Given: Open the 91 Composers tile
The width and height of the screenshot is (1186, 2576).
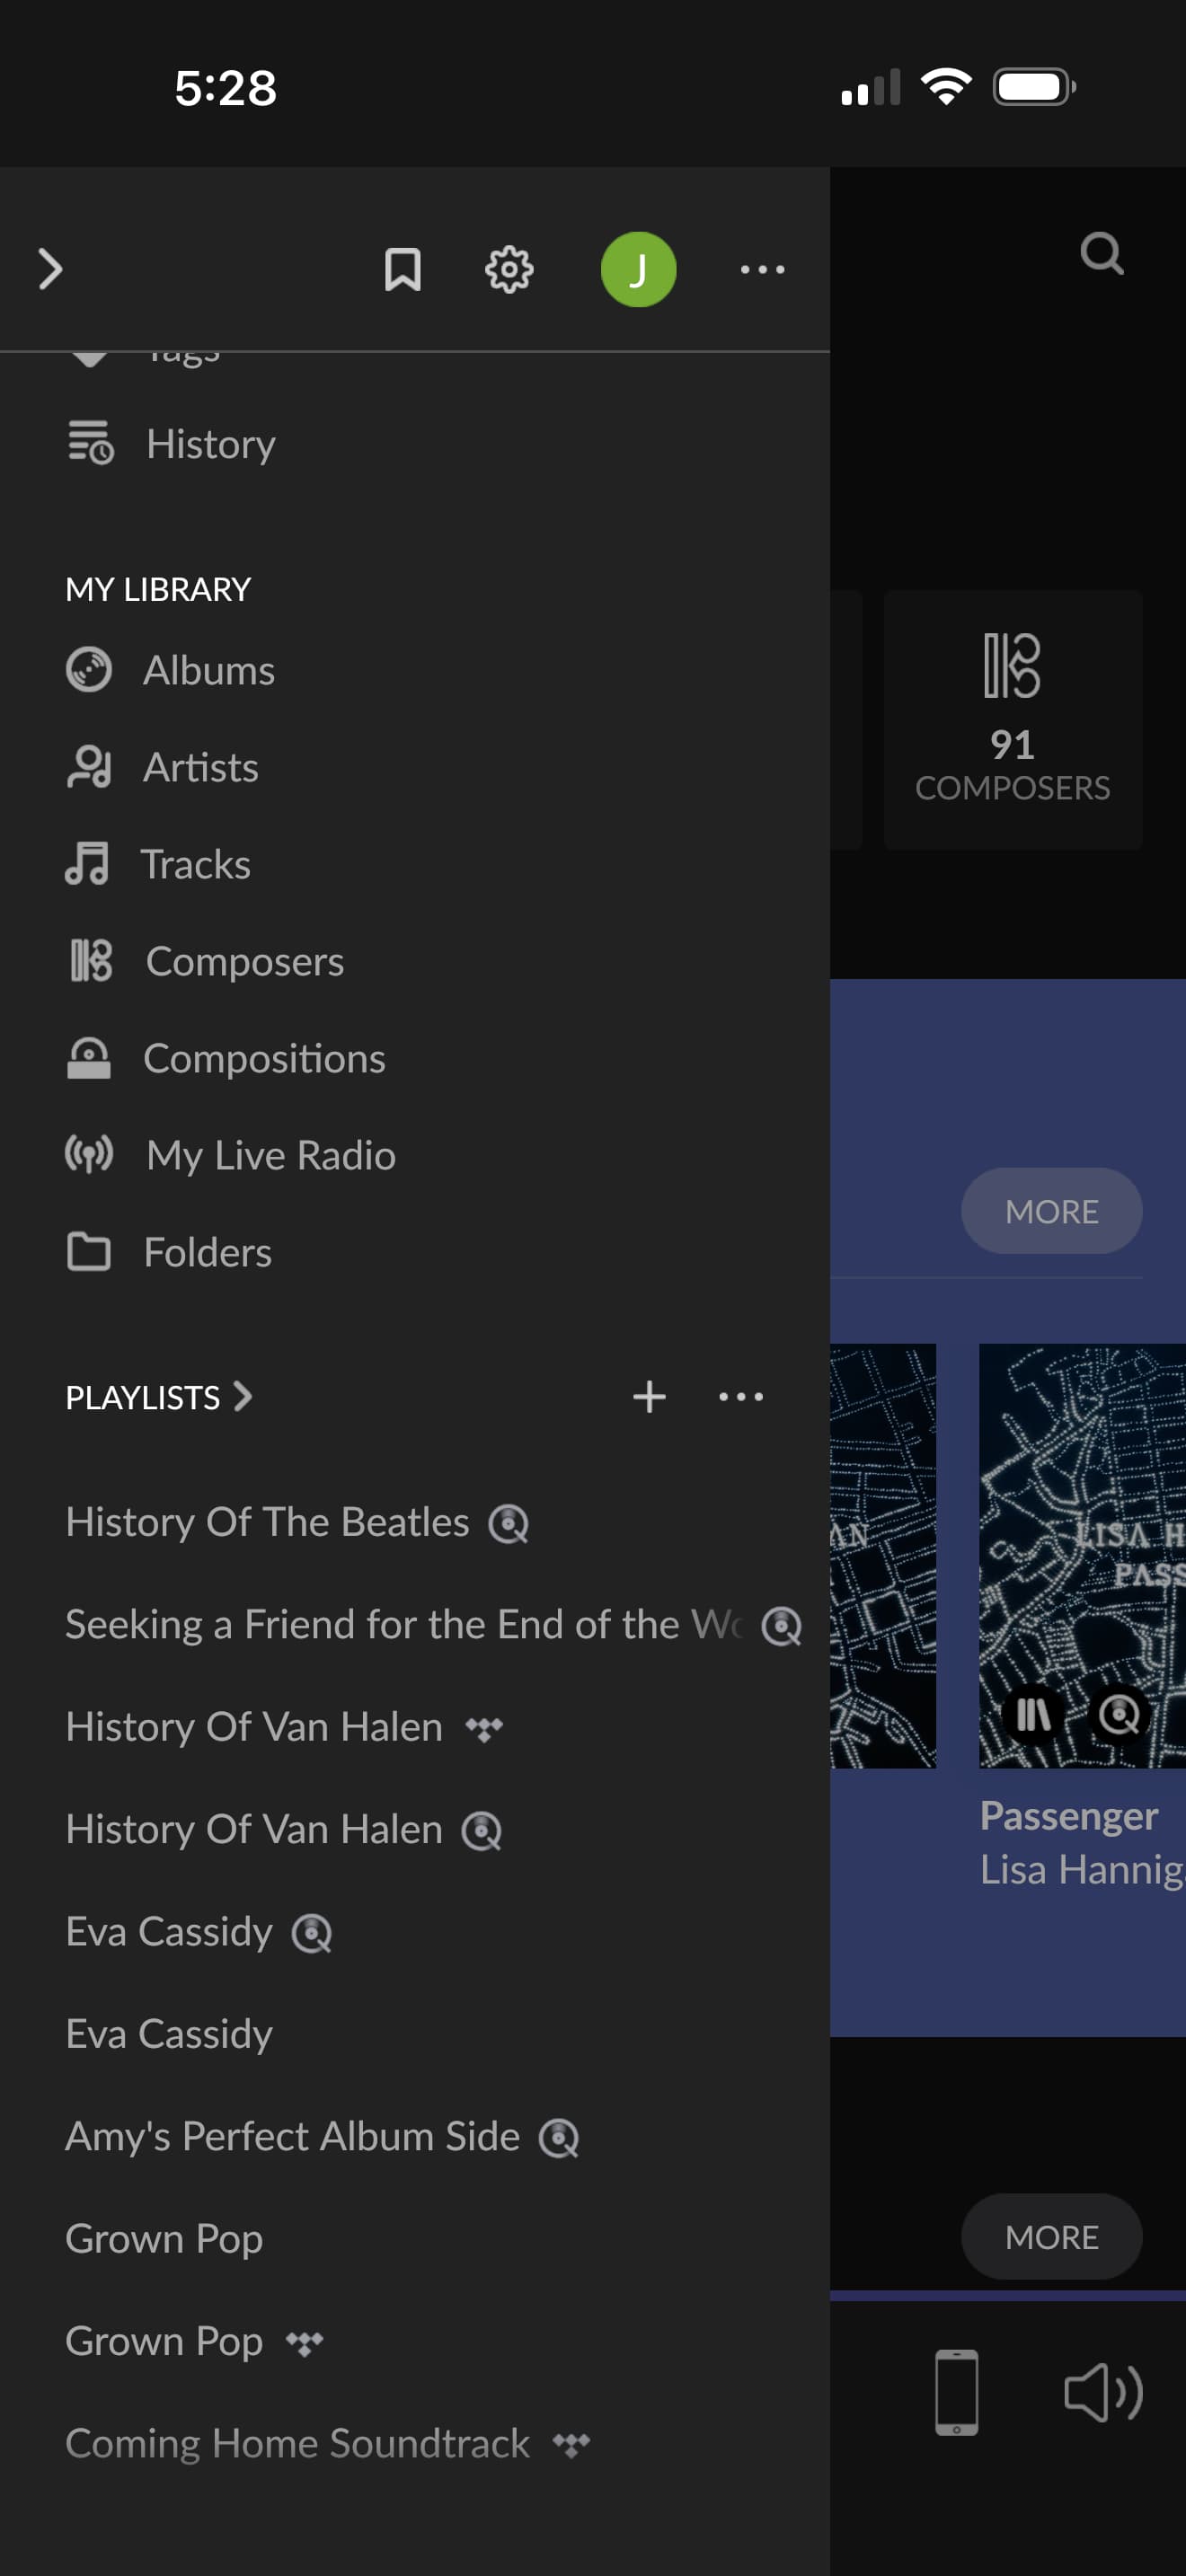Looking at the screenshot, I should [x=1012, y=720].
